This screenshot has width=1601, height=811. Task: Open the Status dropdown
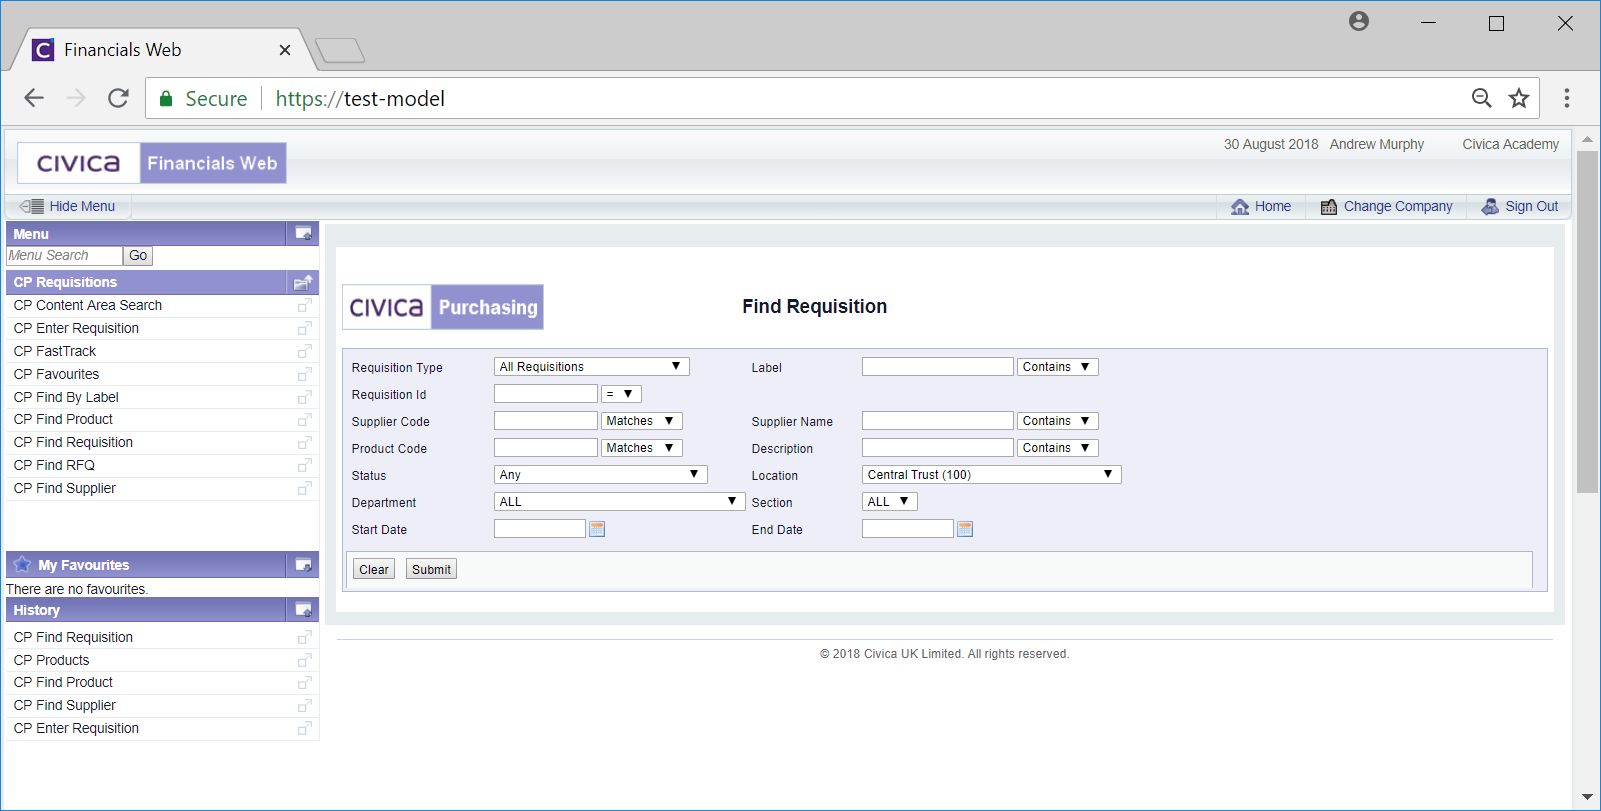601,475
